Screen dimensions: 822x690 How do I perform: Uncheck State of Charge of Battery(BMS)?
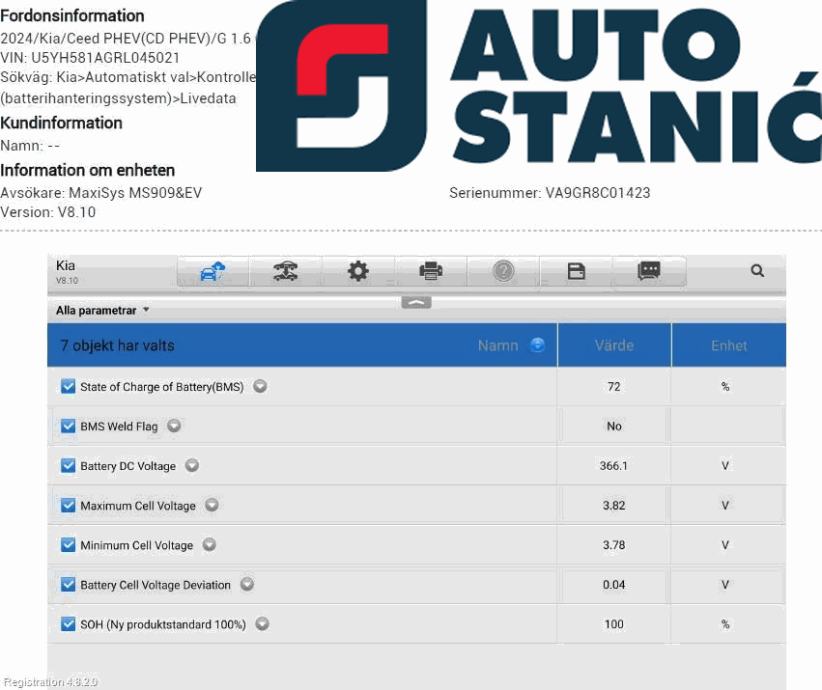pyautogui.click(x=68, y=386)
